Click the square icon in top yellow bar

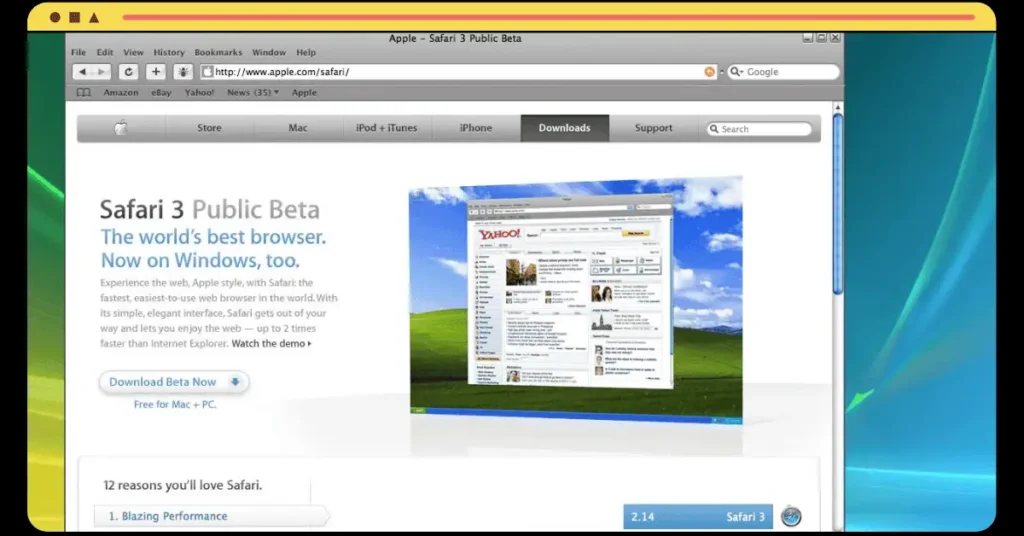(74, 18)
